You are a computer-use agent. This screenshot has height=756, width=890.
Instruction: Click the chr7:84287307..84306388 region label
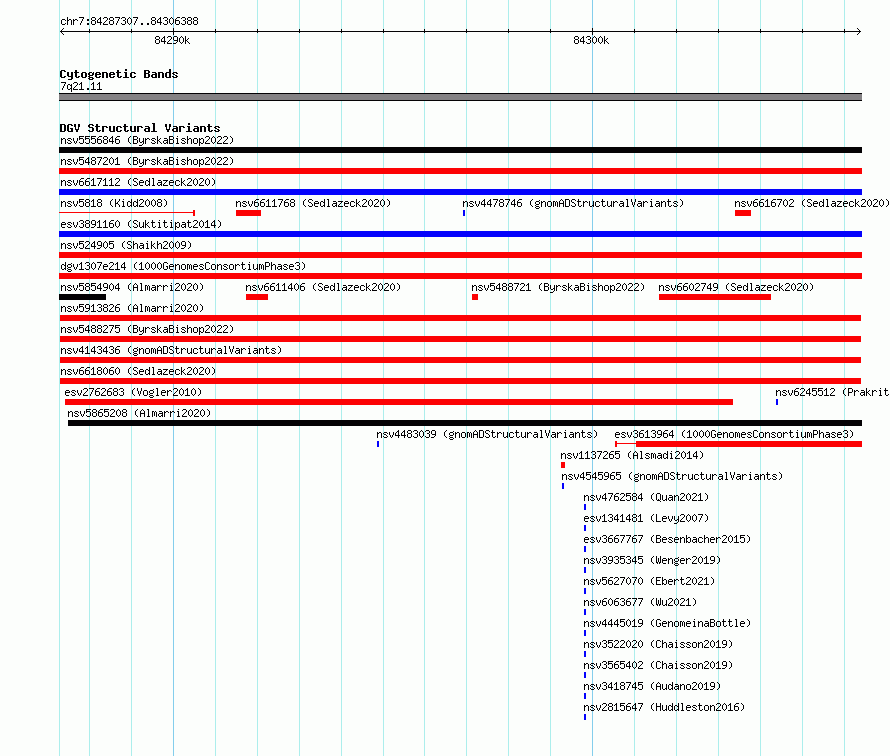tap(129, 21)
